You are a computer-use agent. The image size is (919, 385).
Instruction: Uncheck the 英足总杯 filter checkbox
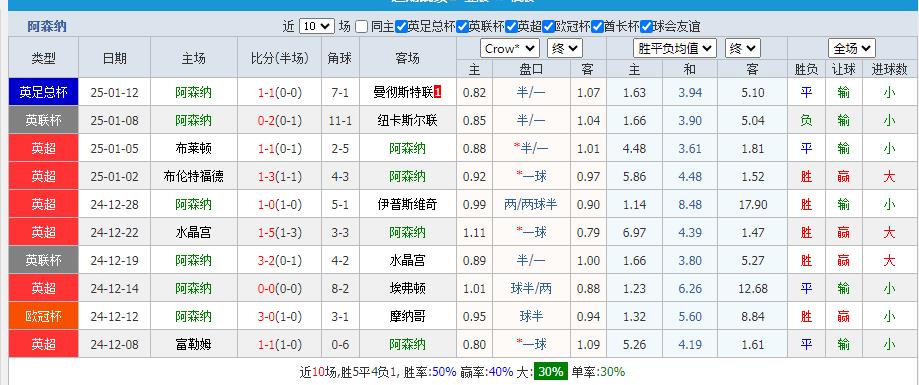click(401, 26)
